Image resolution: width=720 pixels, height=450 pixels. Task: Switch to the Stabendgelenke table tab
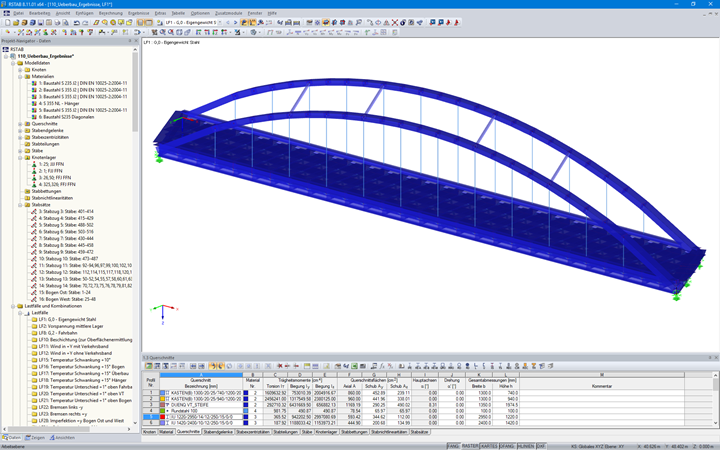tap(218, 432)
